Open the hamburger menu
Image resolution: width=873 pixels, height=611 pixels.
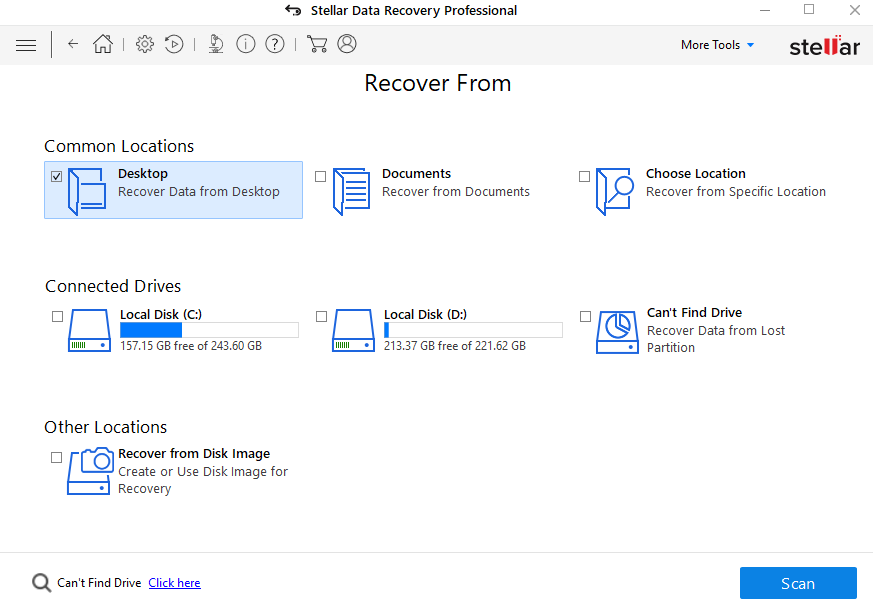pyautogui.click(x=26, y=45)
